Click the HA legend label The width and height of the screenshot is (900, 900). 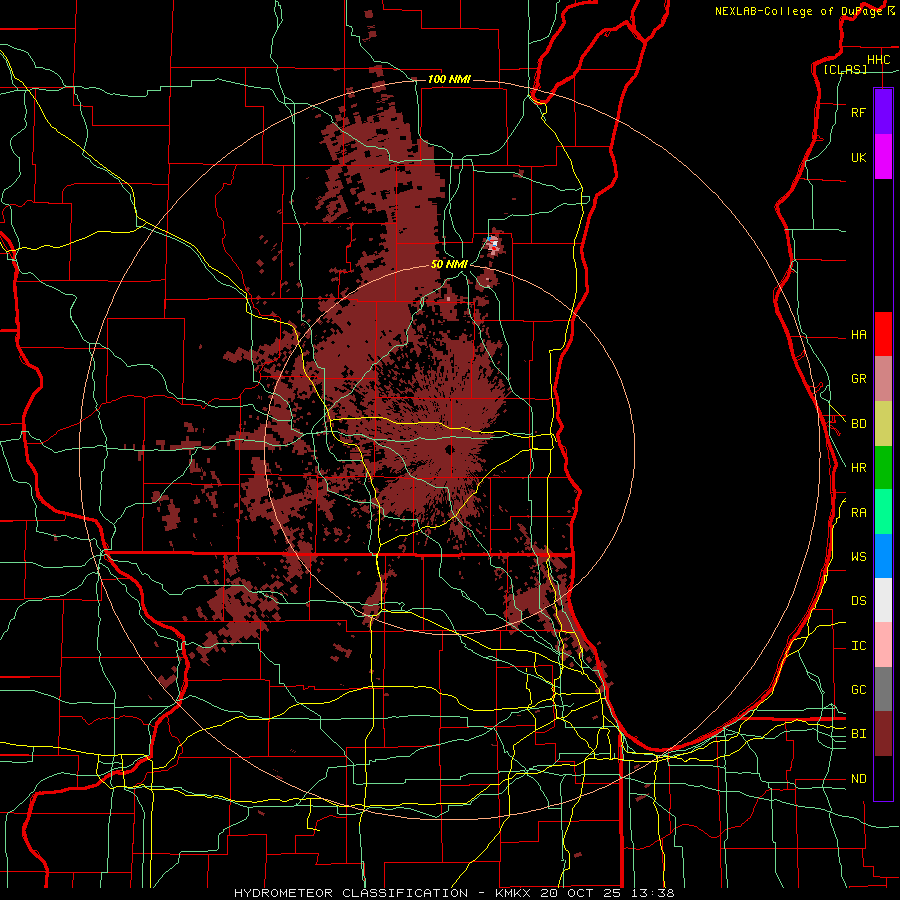click(859, 334)
